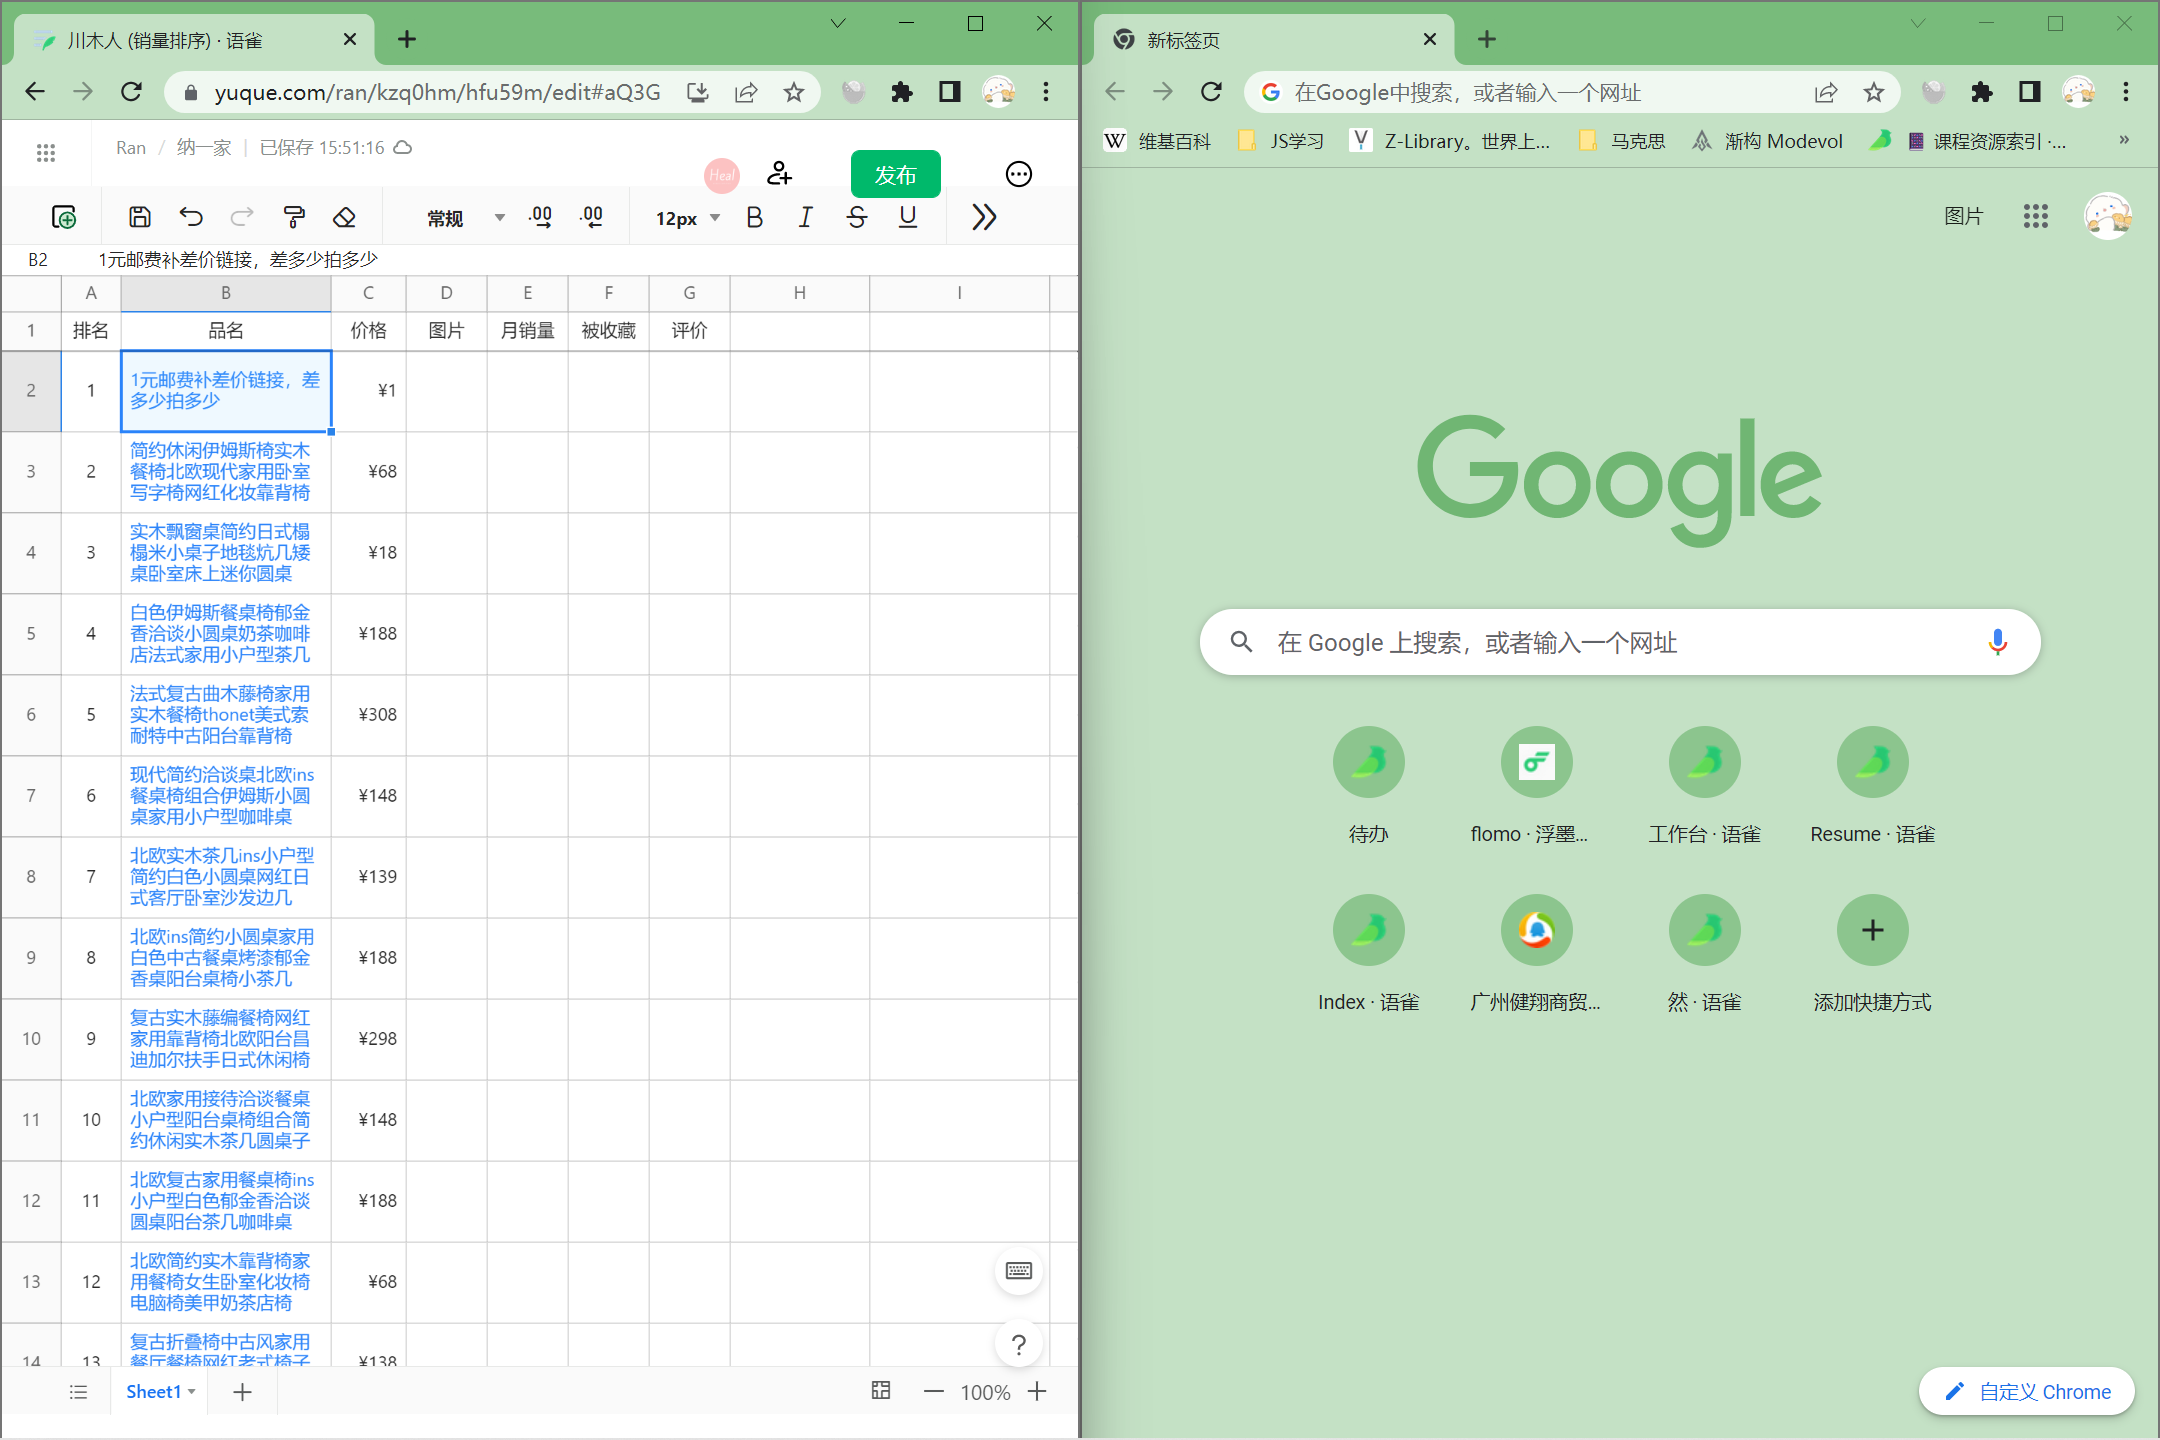
Task: Click voice search microphone icon
Action: point(1997,642)
